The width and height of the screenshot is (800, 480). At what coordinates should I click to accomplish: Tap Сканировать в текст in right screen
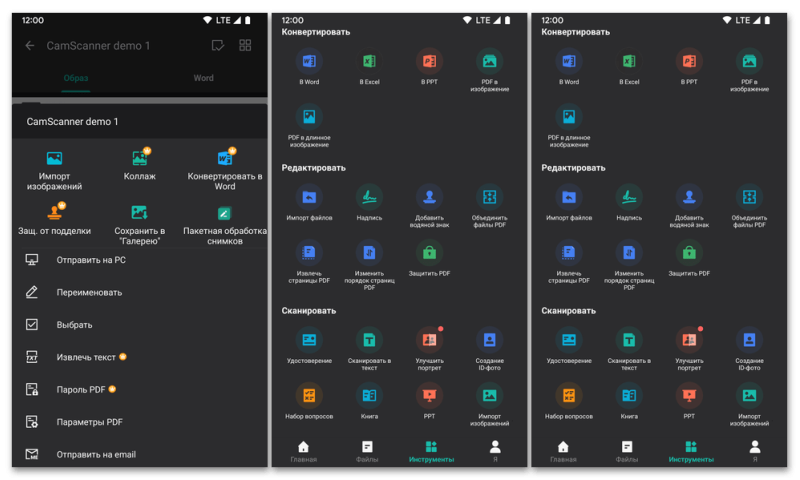629,349
